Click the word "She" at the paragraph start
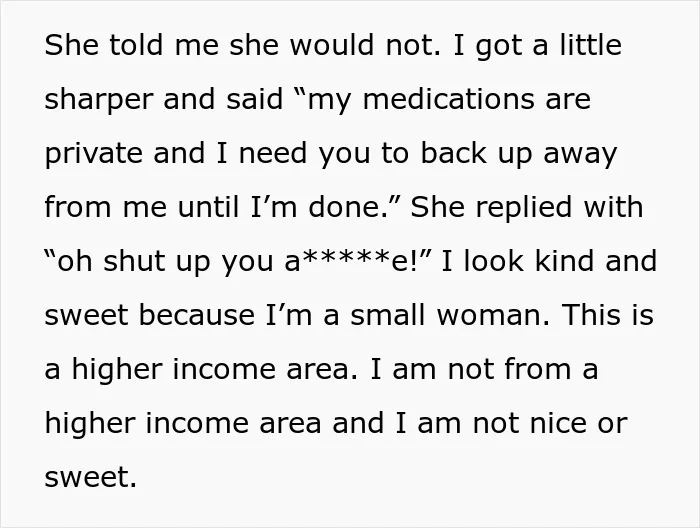The height and width of the screenshot is (528, 700). (71, 45)
